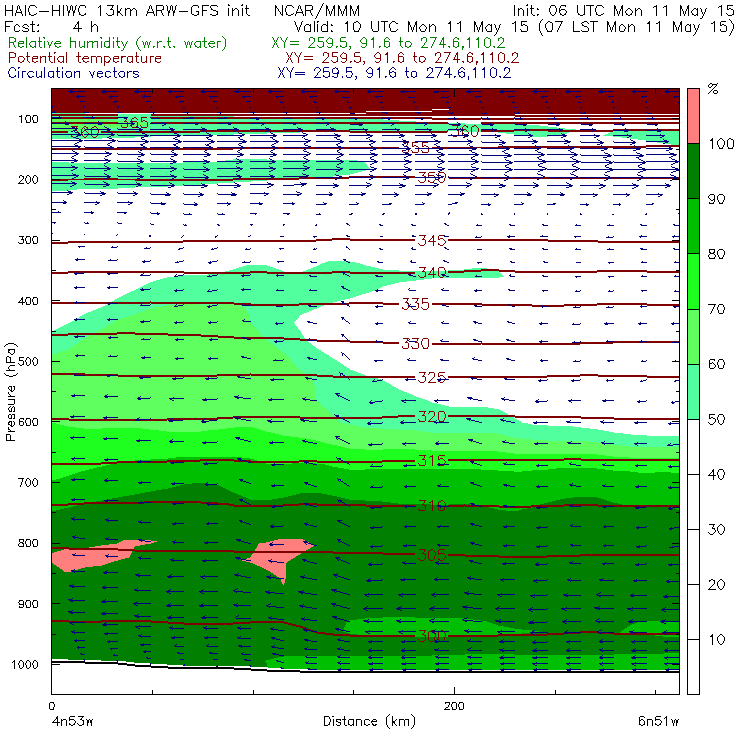Click the 'NCAR/MMM' header text
Image resolution: width=740 pixels, height=740 pixels.
tap(317, 11)
